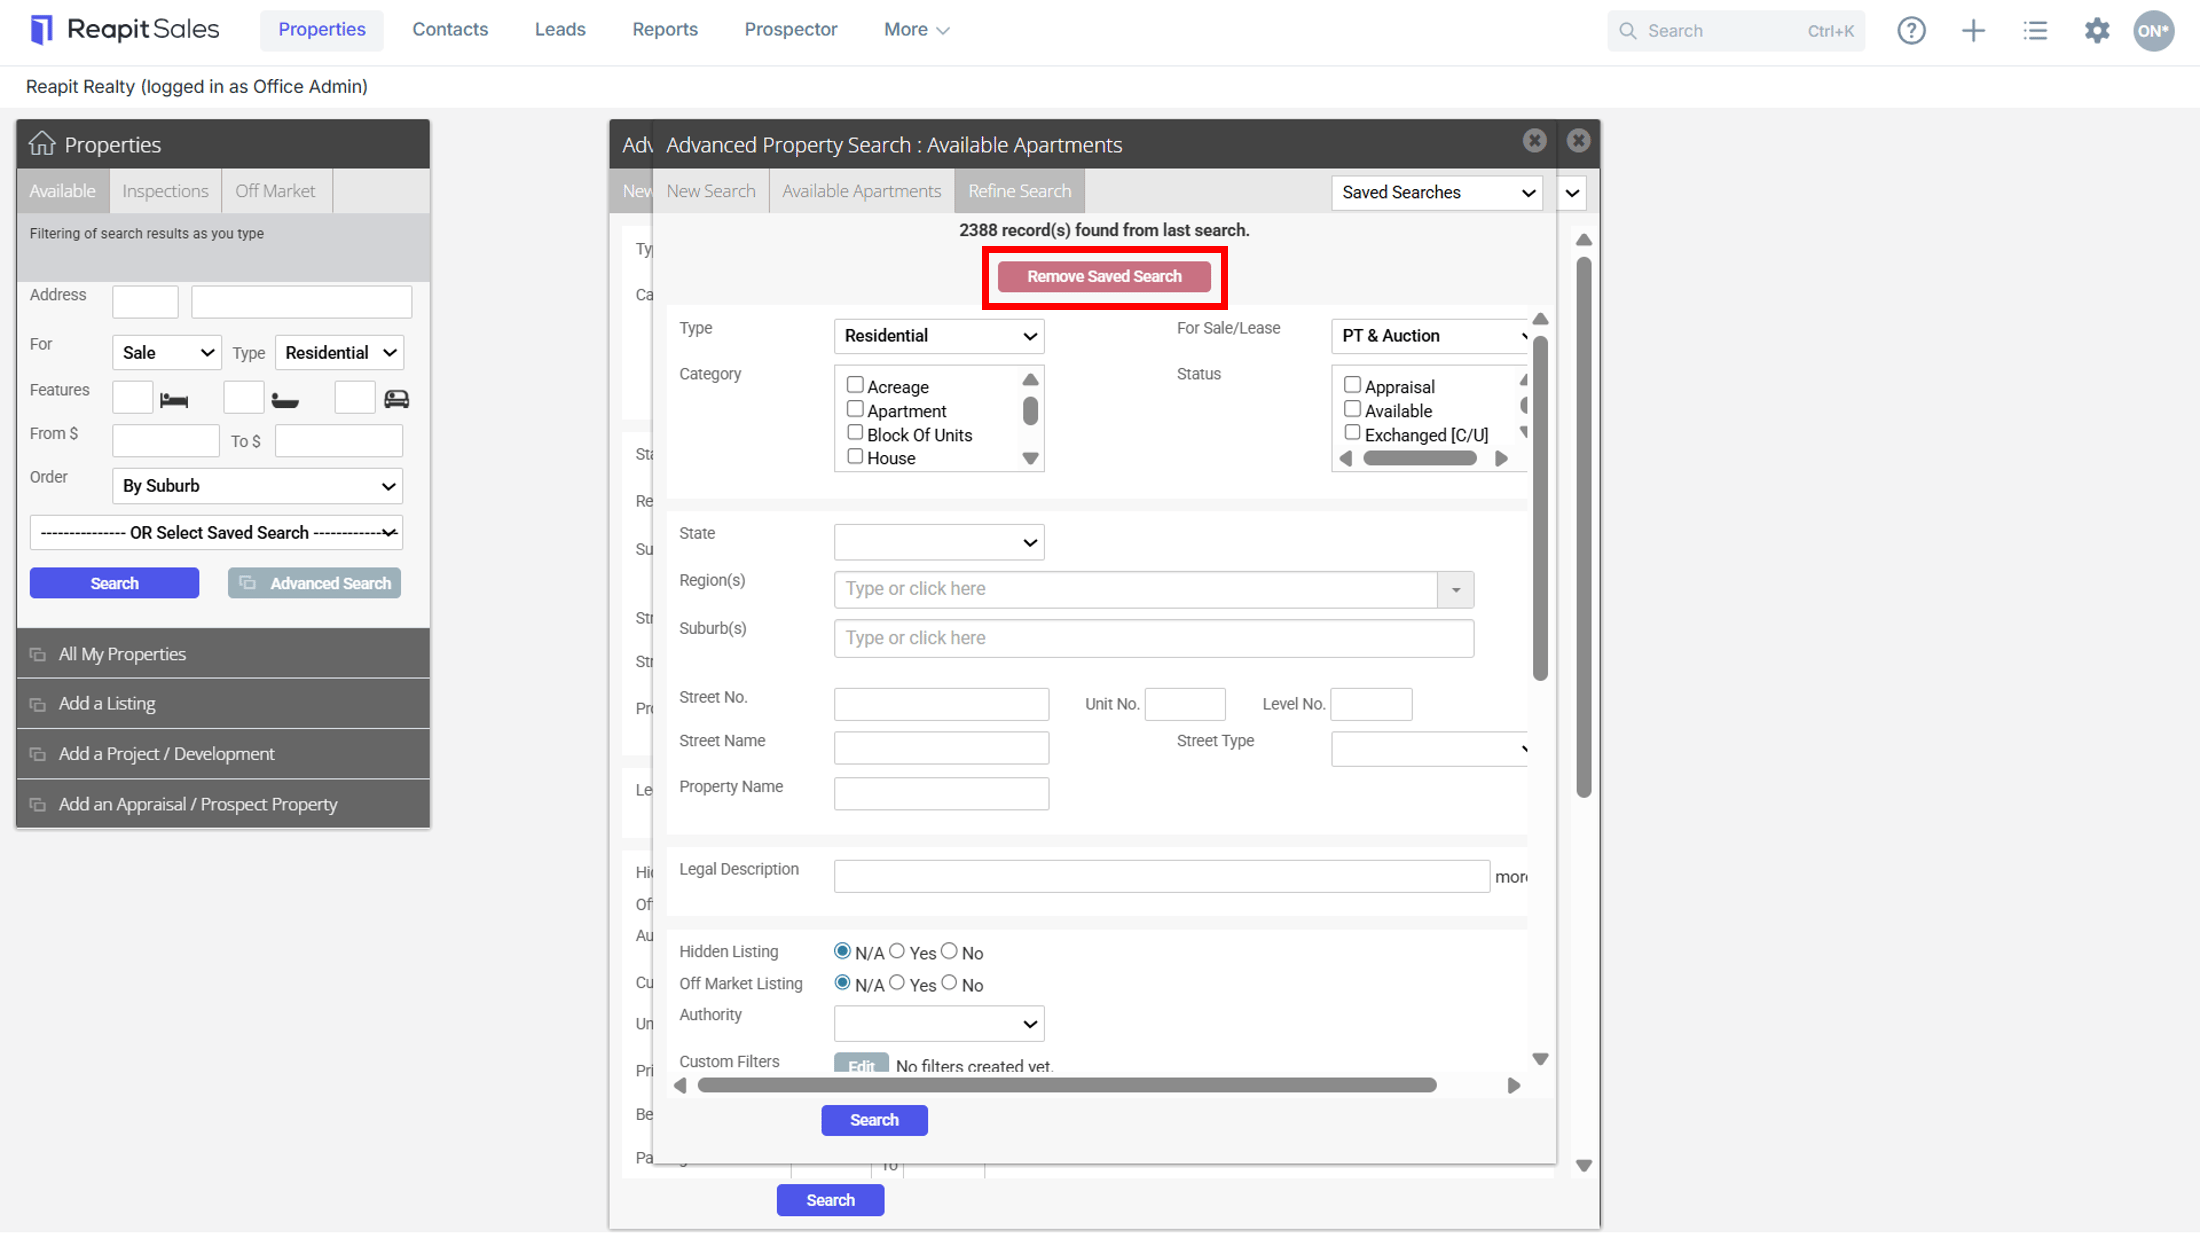Viewport: 2200px width, 1238px height.
Task: Open the list view icon in header
Action: (2035, 30)
